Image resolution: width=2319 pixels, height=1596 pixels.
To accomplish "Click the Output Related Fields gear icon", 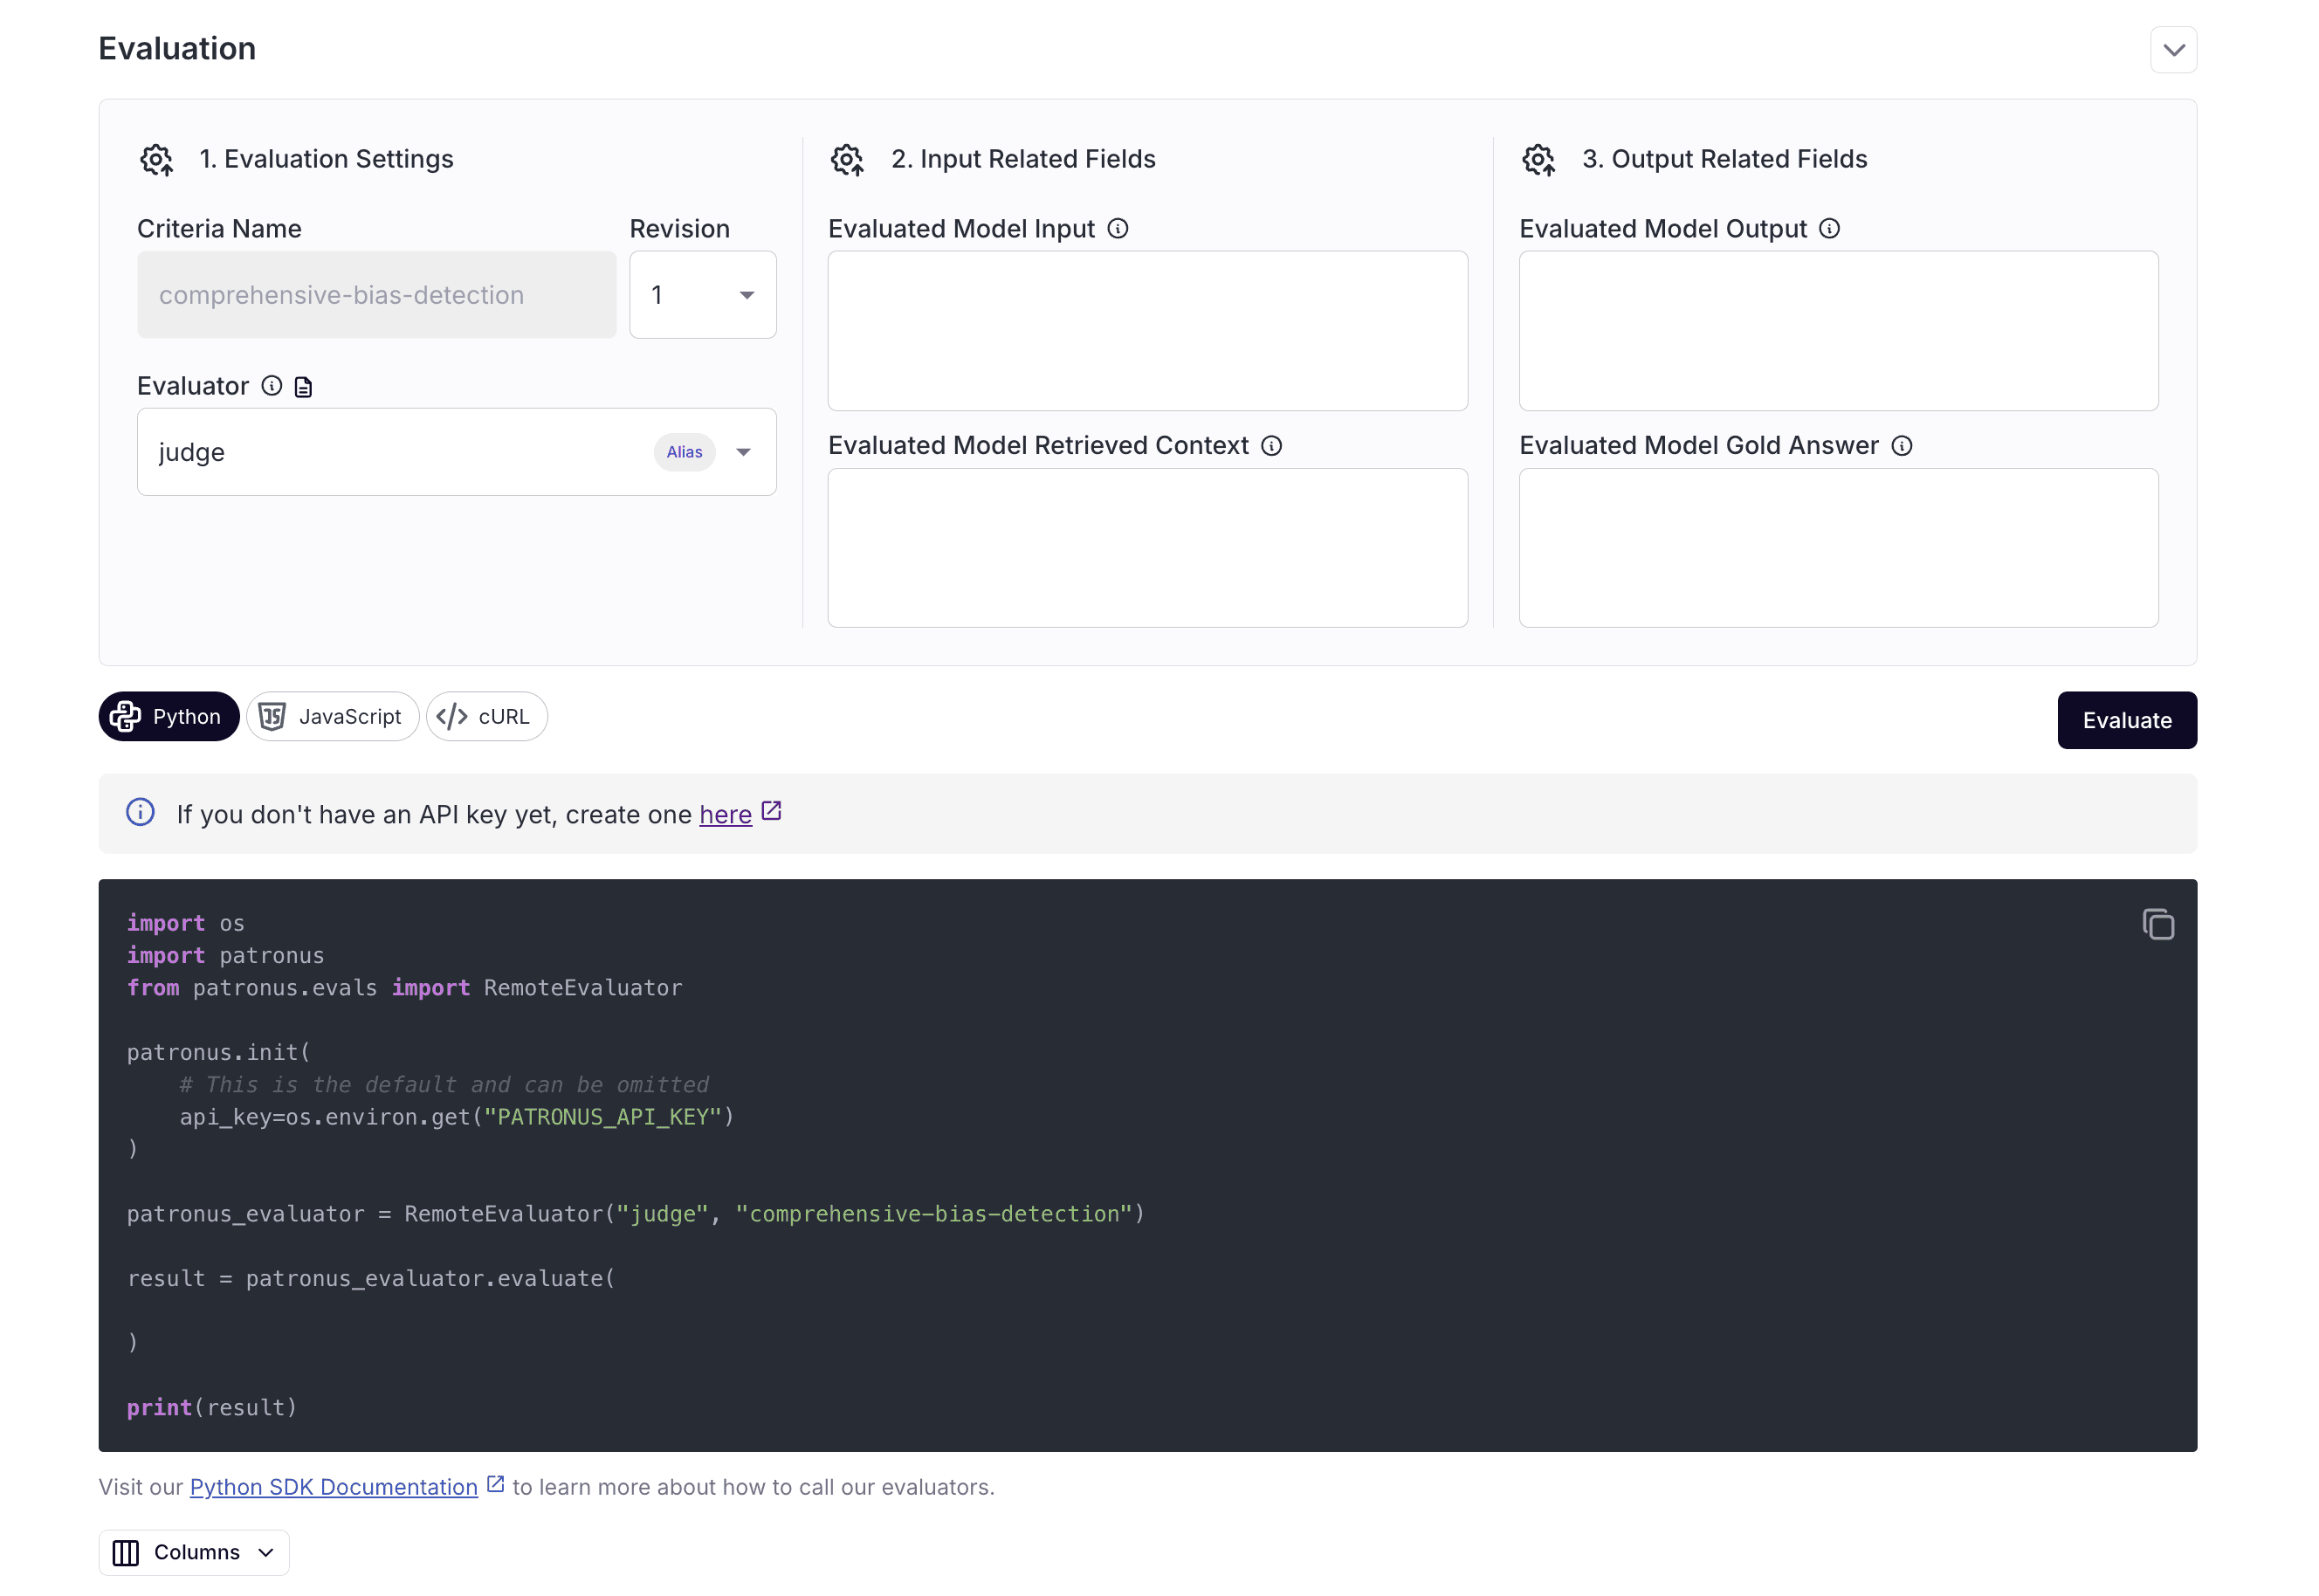I will pyautogui.click(x=1538, y=160).
